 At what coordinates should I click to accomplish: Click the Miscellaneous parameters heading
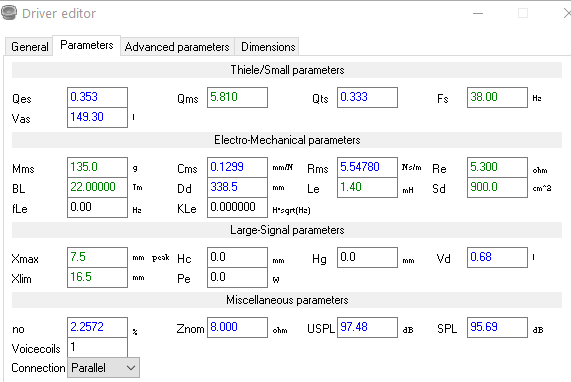click(287, 300)
